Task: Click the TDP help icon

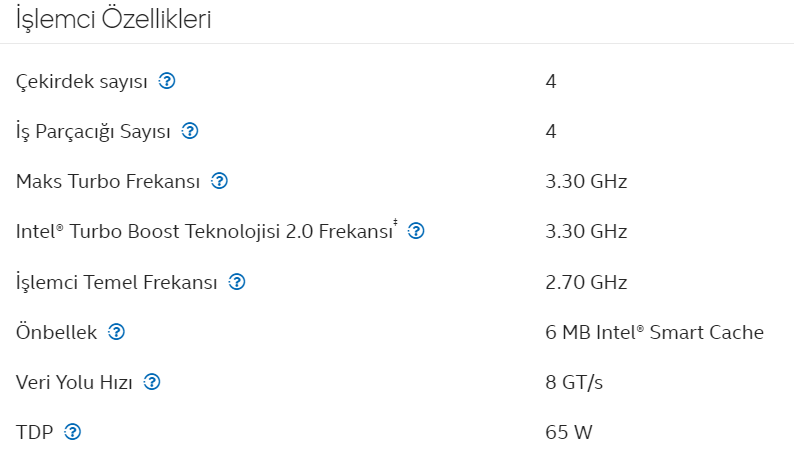Action: [72, 432]
